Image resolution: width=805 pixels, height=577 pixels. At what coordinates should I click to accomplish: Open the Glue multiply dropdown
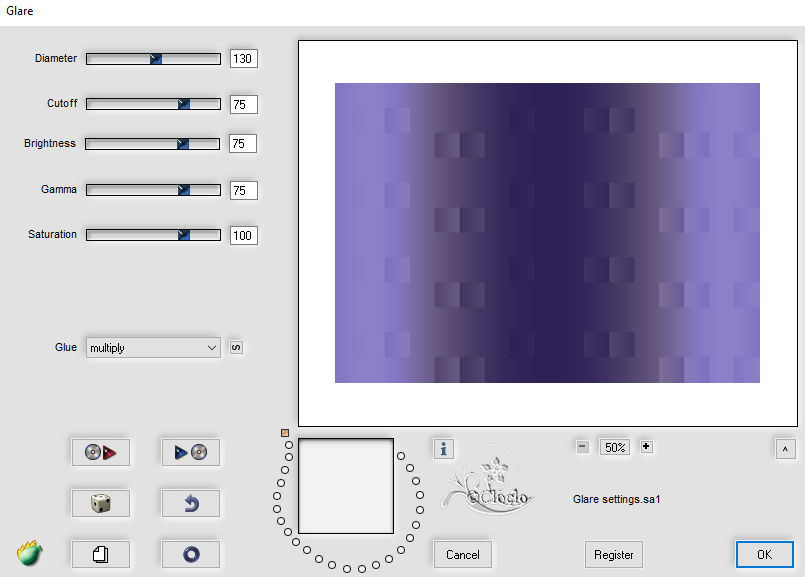click(x=153, y=348)
